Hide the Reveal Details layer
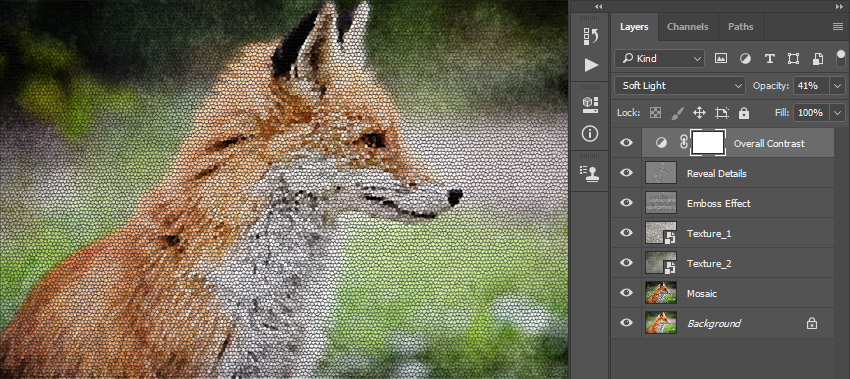The image size is (850, 379). click(626, 173)
